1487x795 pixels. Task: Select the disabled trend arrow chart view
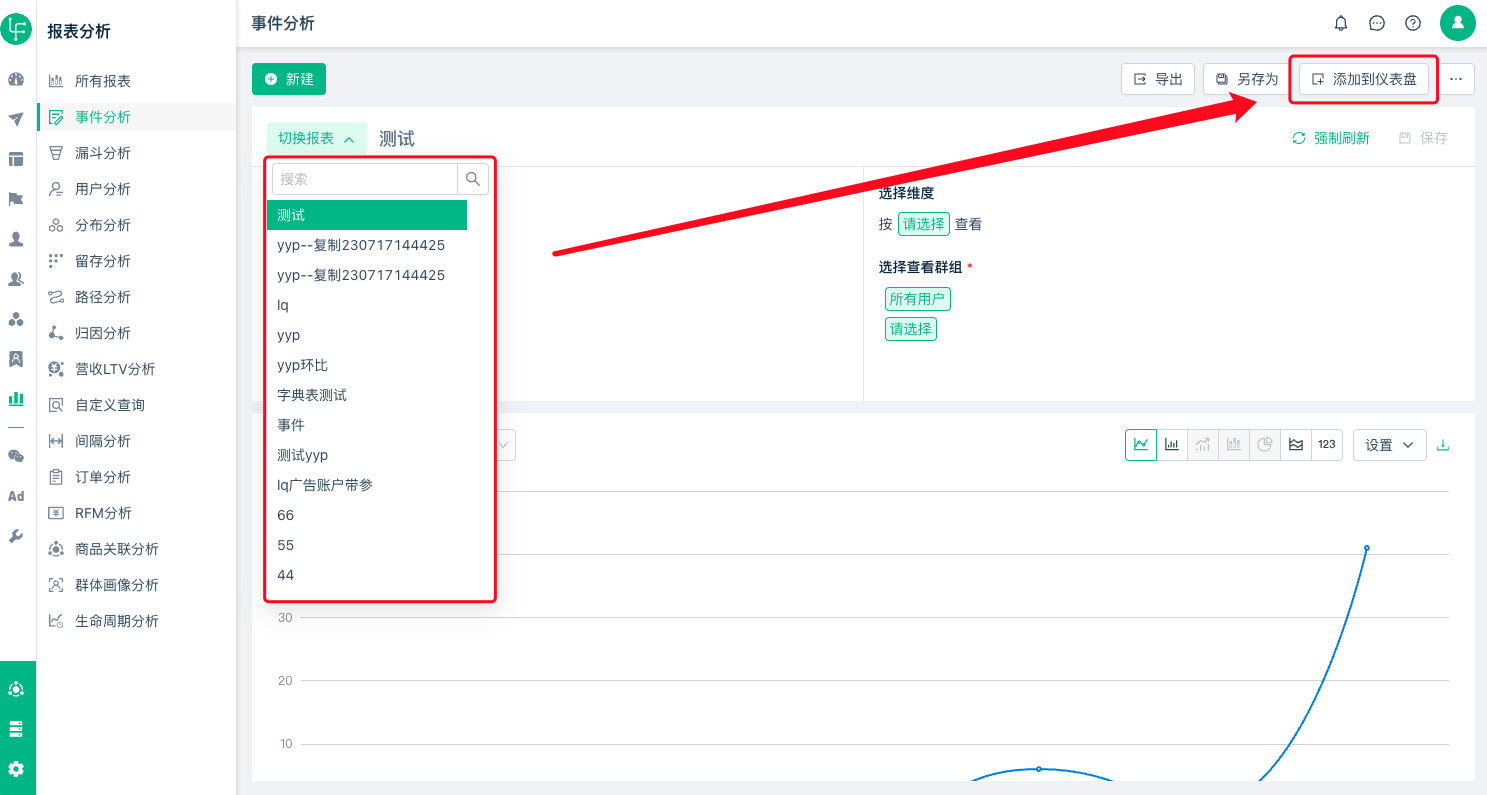[1203, 445]
